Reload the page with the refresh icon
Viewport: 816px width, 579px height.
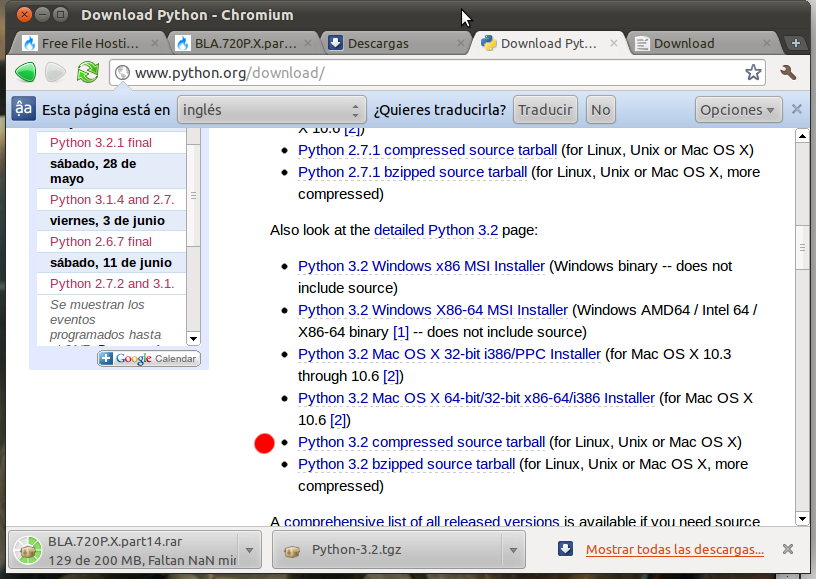(87, 72)
